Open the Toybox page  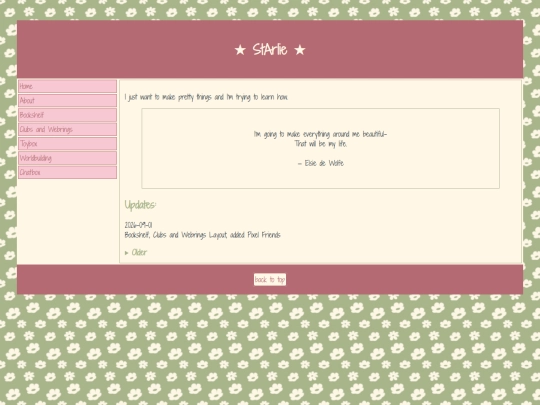tap(68, 144)
